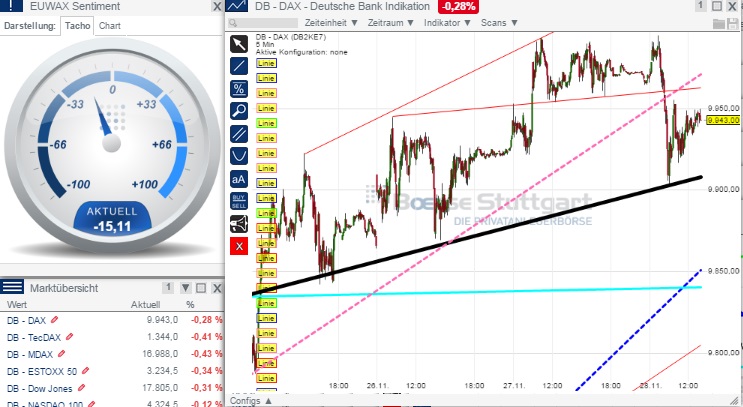This screenshot has width=743, height=407.
Task: Select the DB - MDAX row
Action: click(112, 354)
